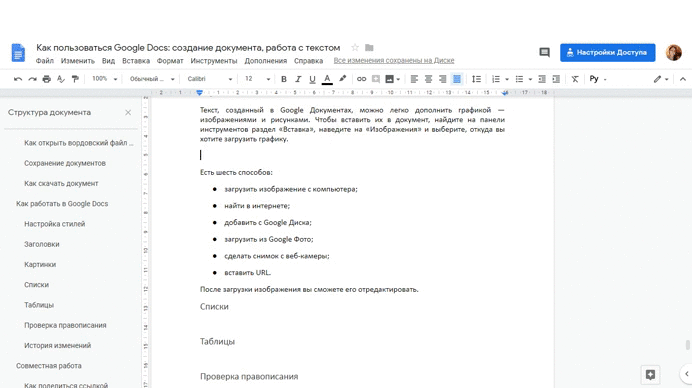Viewport: 692px width, 388px height.
Task: Open the Инструменты menu
Action: pyautogui.click(x=214, y=61)
